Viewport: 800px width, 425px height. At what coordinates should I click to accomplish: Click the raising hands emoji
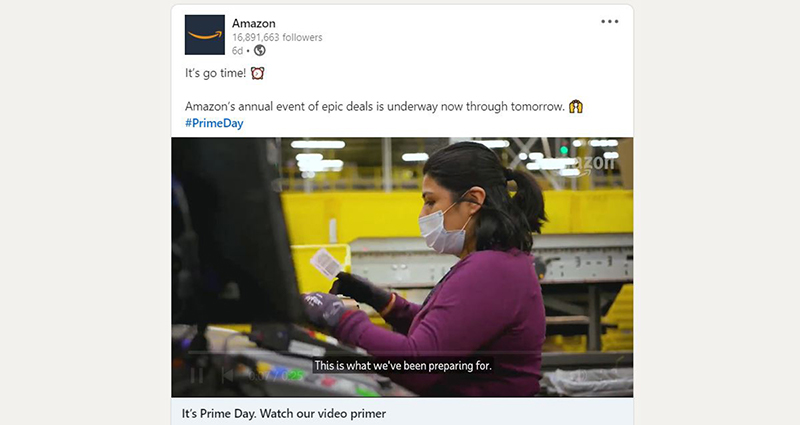[576, 107]
